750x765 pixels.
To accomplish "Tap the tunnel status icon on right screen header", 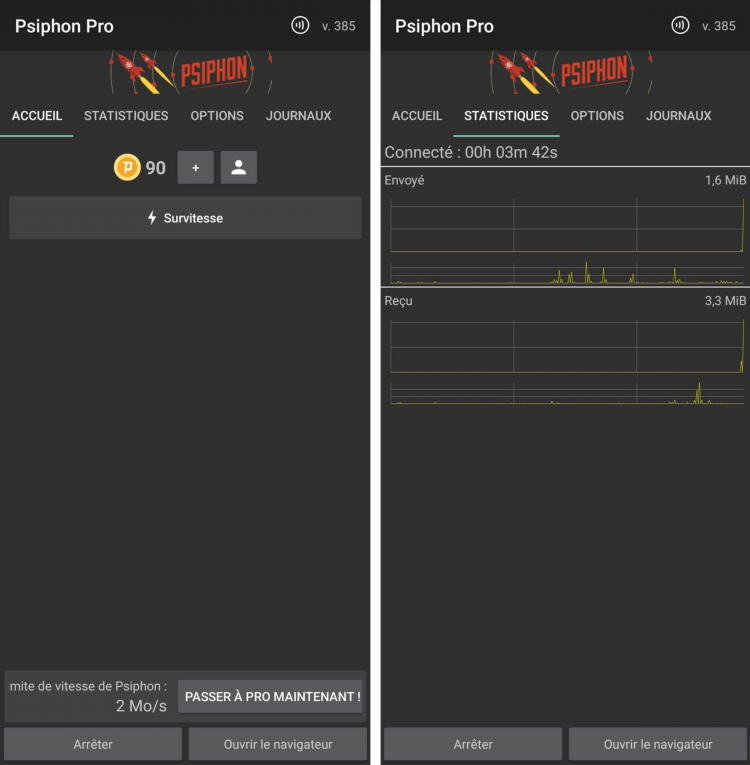I will click(680, 25).
